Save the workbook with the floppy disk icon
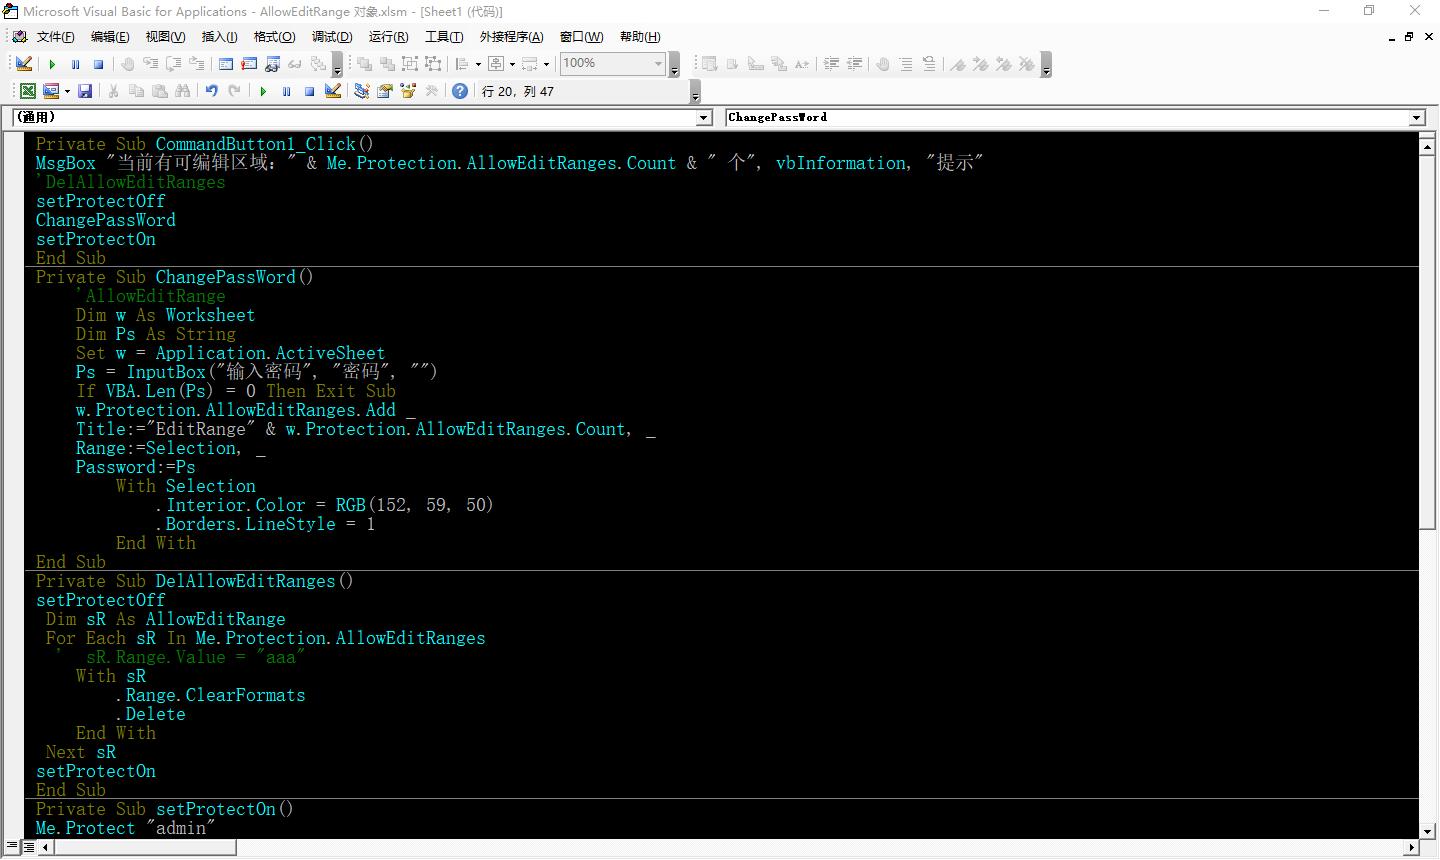 (x=85, y=91)
